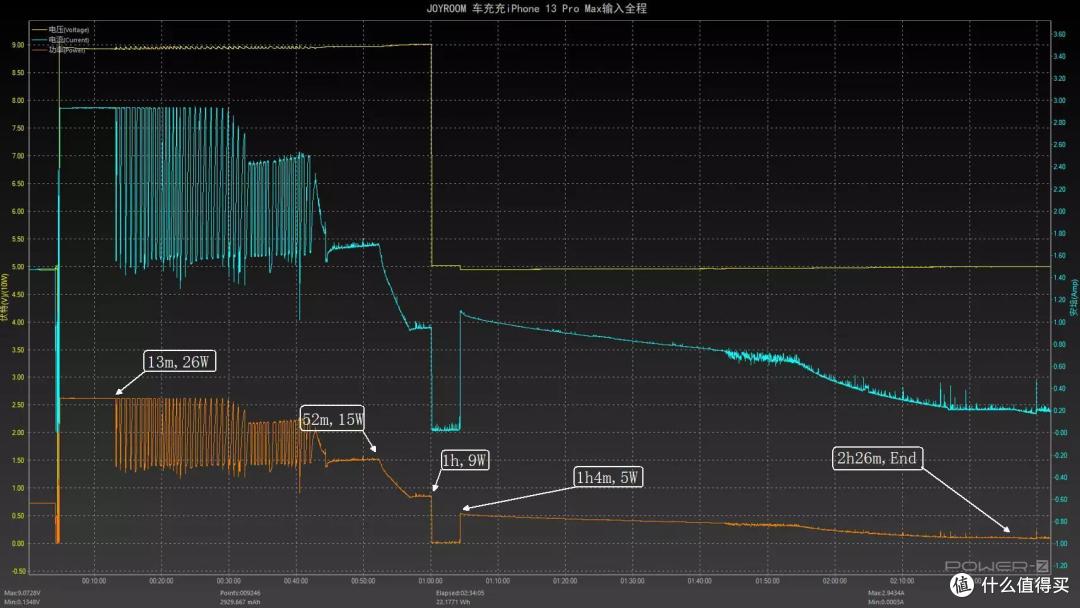
Task: Click the 3.40 label on the Amp axis
Action: tap(1059, 56)
